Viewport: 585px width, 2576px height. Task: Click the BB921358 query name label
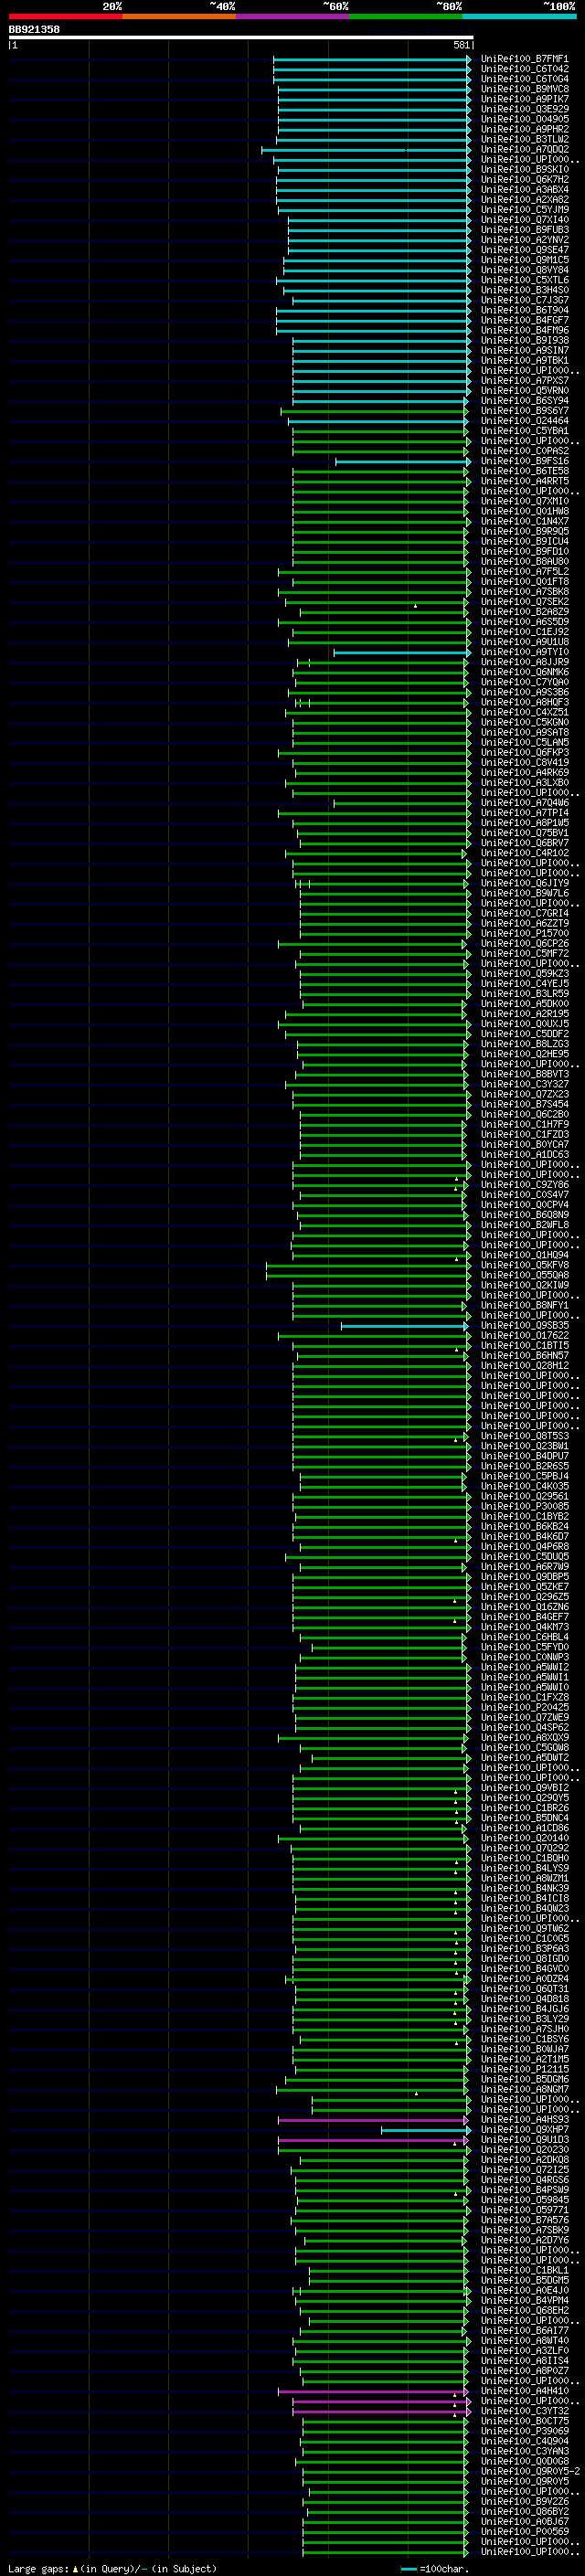click(34, 29)
